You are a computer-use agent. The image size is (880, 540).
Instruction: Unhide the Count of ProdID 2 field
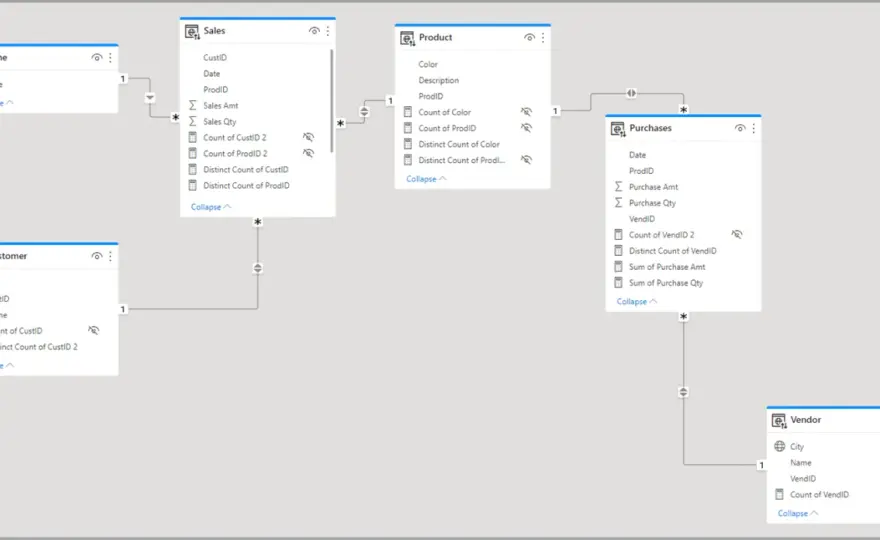[309, 153]
